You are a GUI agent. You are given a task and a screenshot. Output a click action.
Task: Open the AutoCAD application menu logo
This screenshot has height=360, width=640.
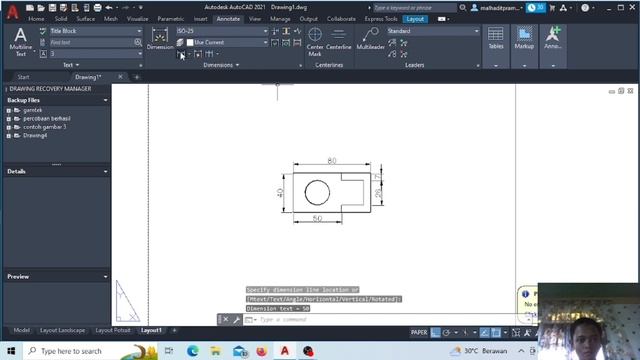coord(13,12)
